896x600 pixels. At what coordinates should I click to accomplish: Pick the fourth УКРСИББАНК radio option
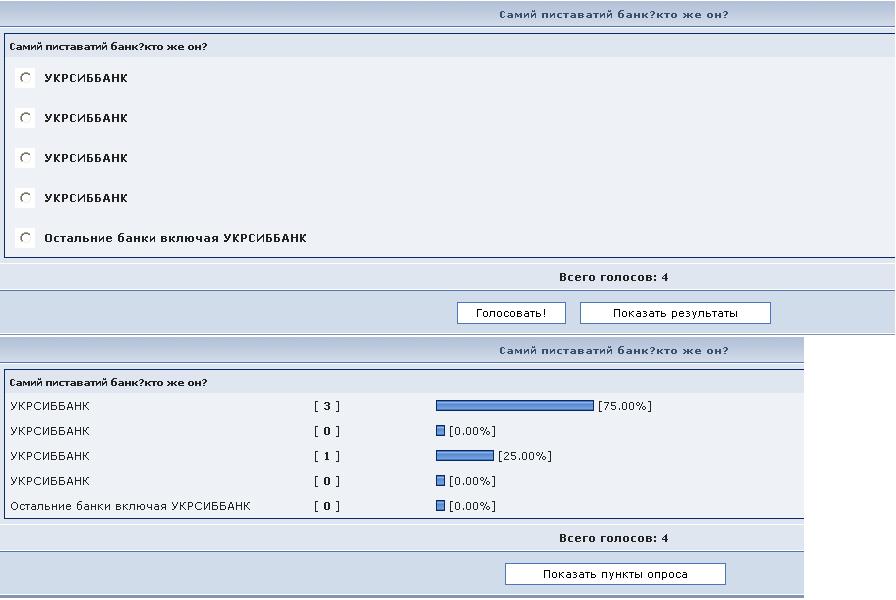[25, 198]
